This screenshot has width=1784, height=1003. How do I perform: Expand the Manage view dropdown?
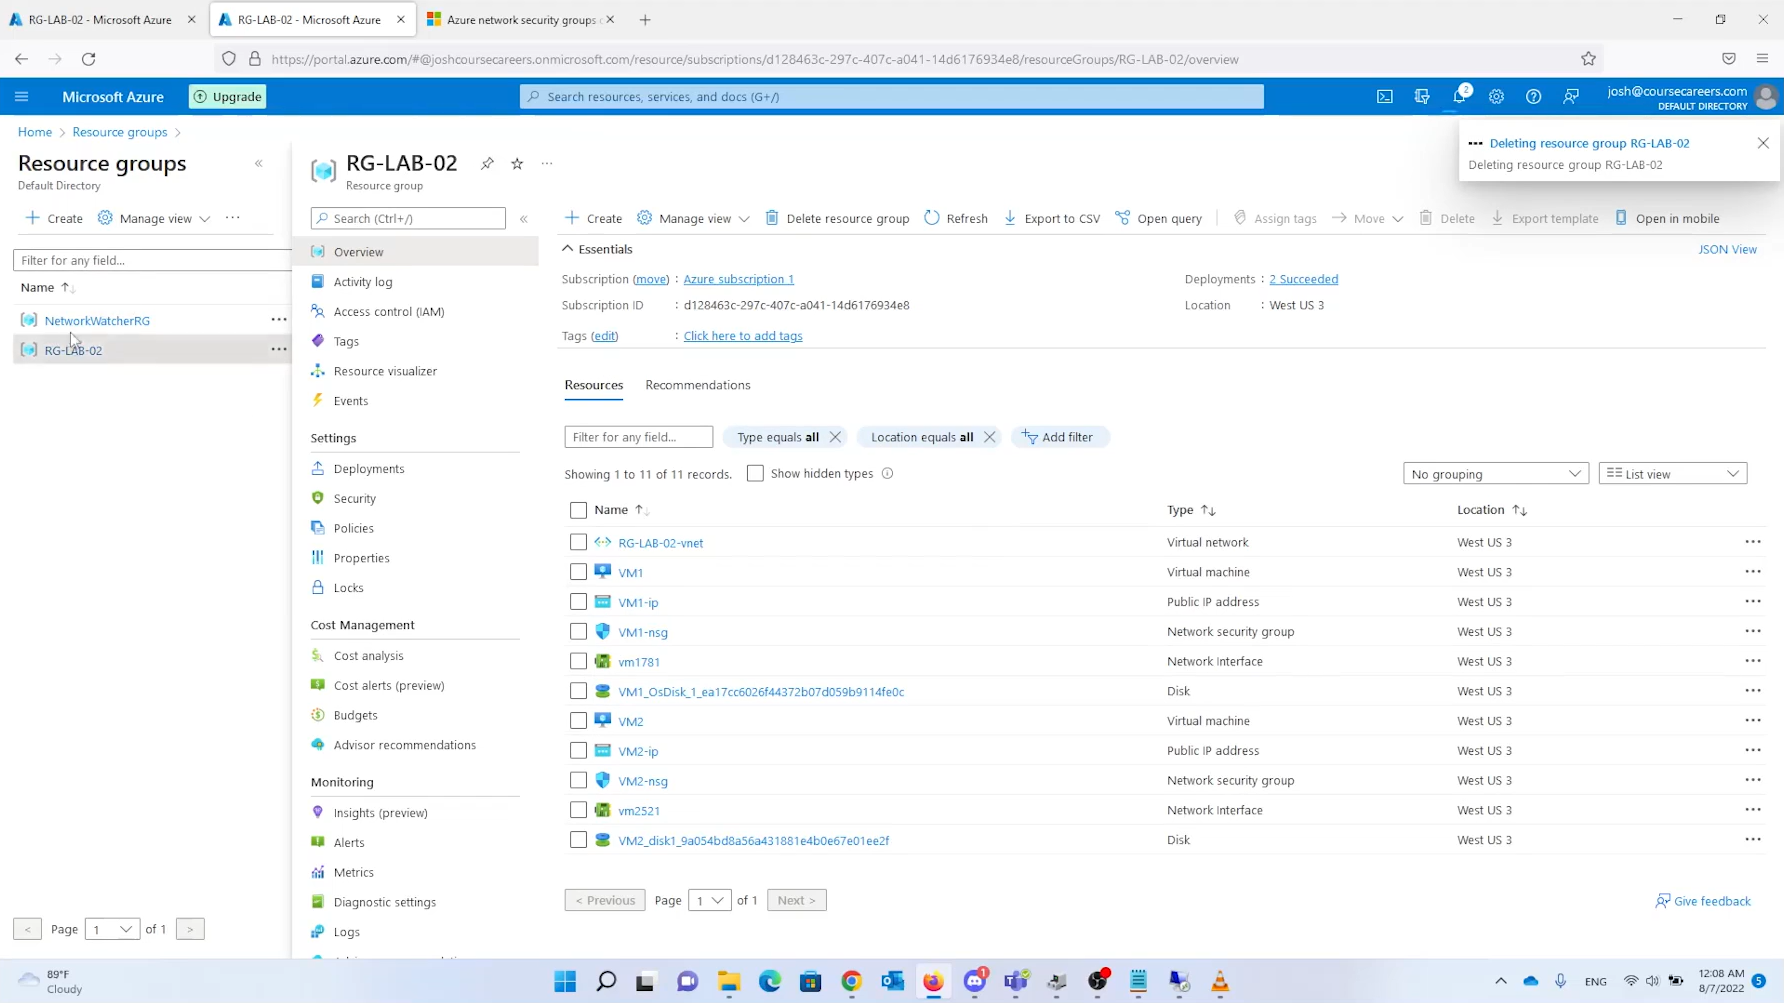pos(692,218)
